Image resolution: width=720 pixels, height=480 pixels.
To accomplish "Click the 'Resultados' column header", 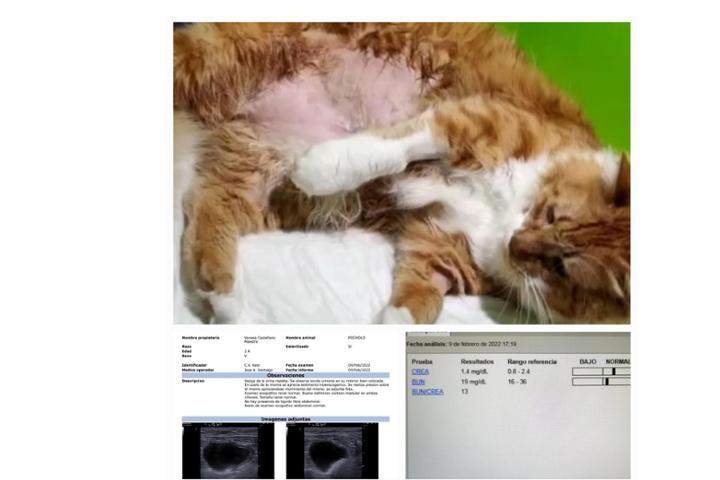I will click(477, 362).
